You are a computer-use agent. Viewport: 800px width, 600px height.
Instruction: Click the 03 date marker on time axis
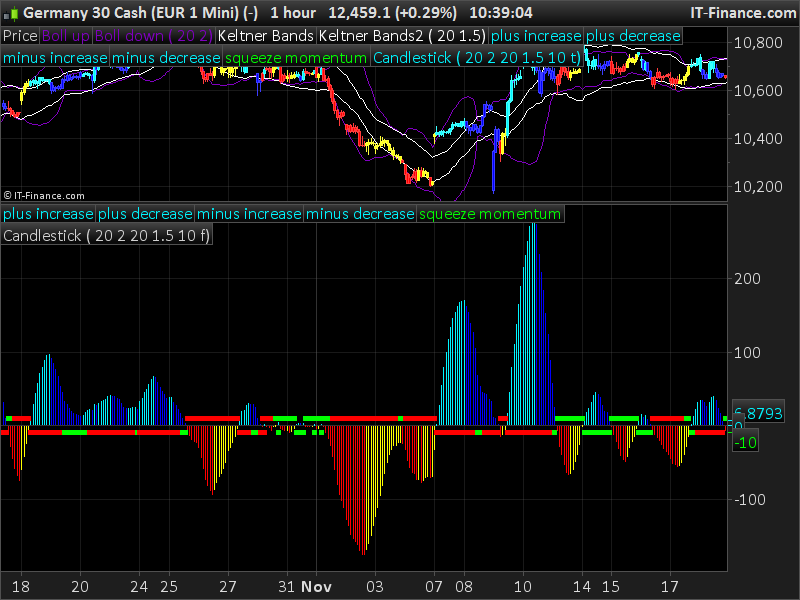[x=375, y=587]
